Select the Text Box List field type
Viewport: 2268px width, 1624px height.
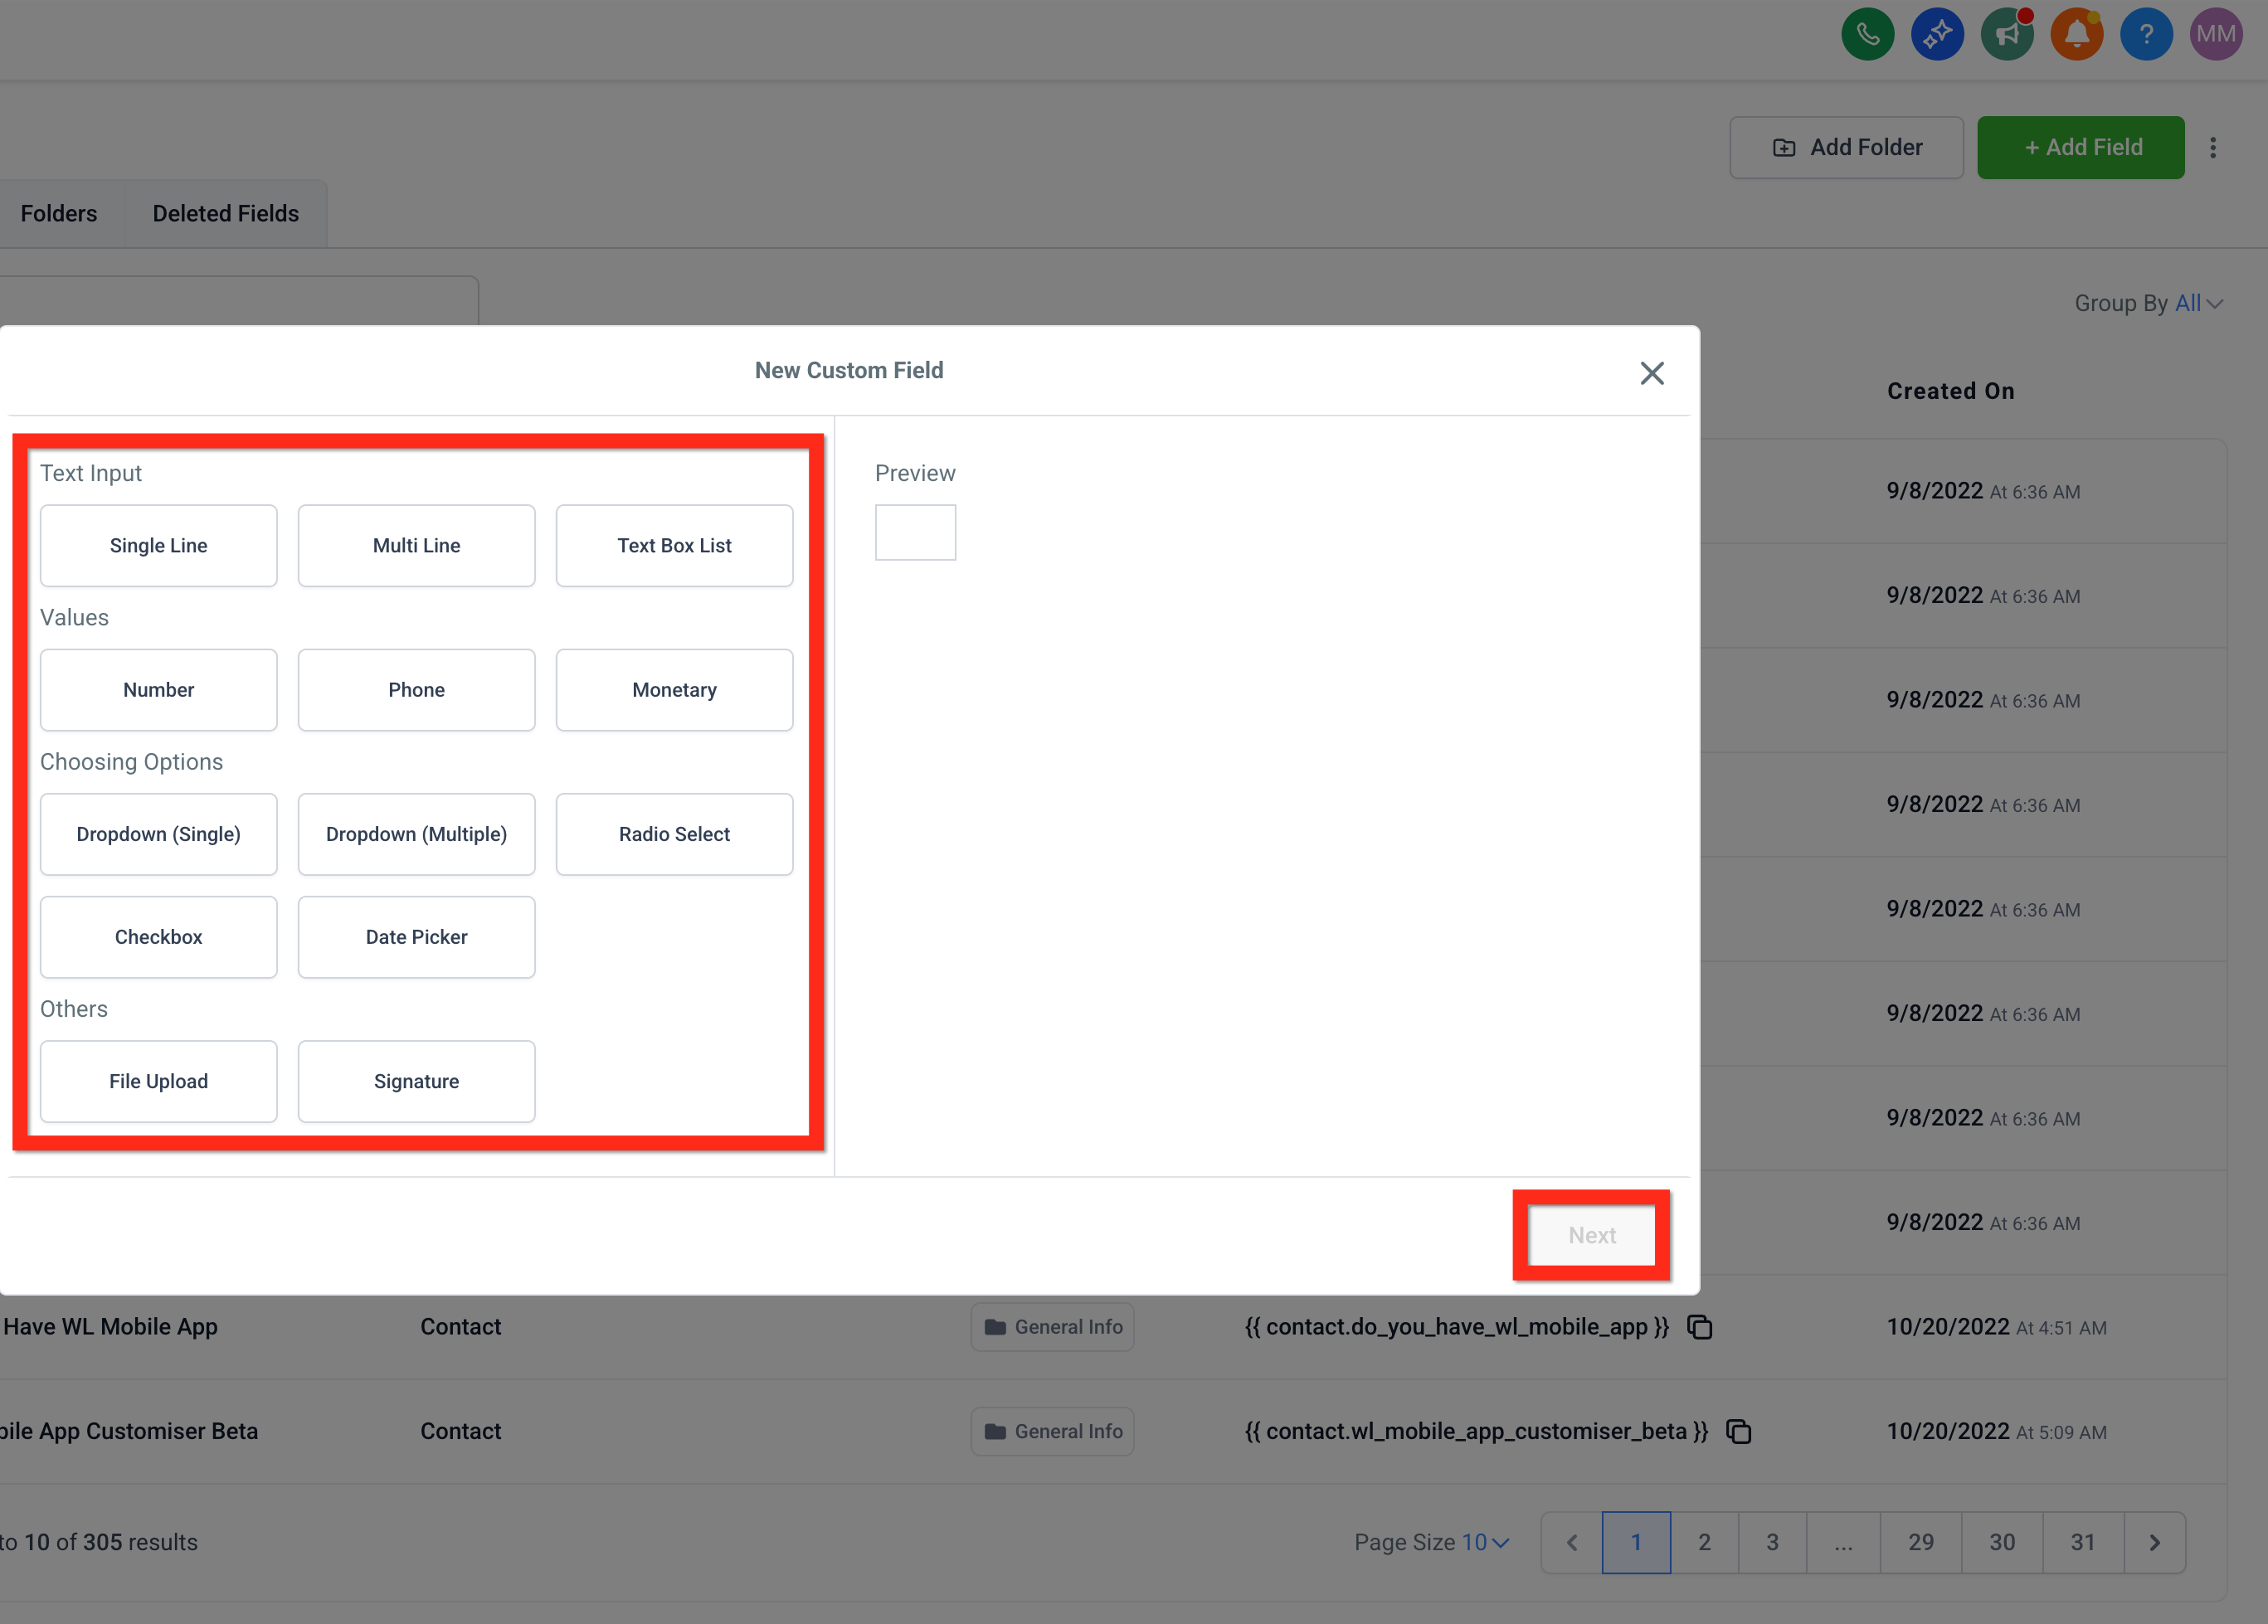pos(675,545)
